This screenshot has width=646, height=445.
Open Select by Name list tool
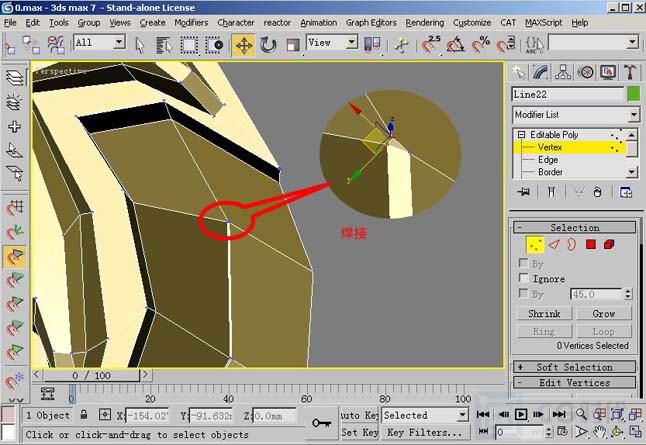point(164,44)
